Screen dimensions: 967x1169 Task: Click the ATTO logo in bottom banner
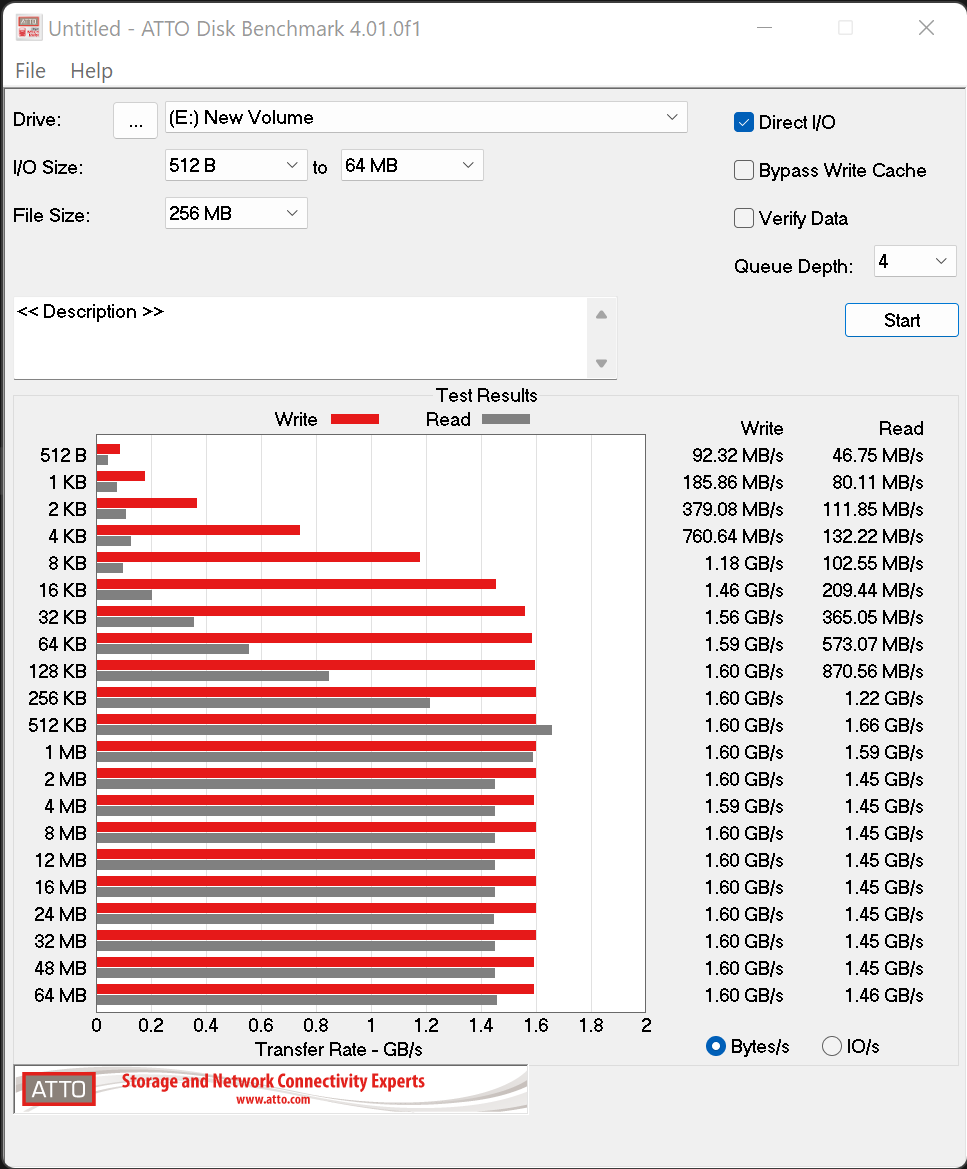coord(59,1089)
